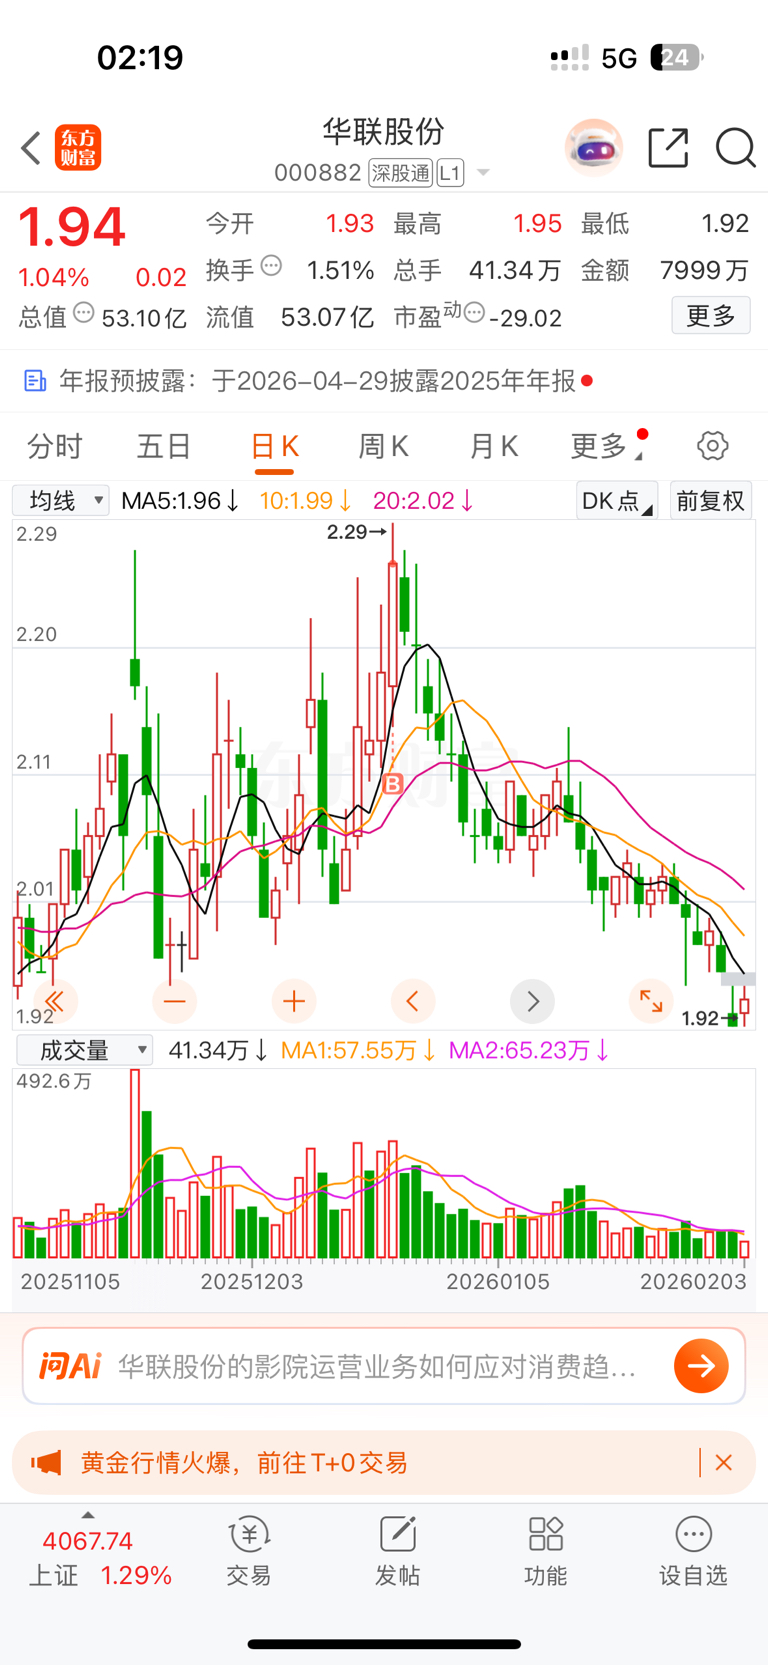Zoom in chart with plus icon
This screenshot has width=769, height=1665.
[294, 1001]
